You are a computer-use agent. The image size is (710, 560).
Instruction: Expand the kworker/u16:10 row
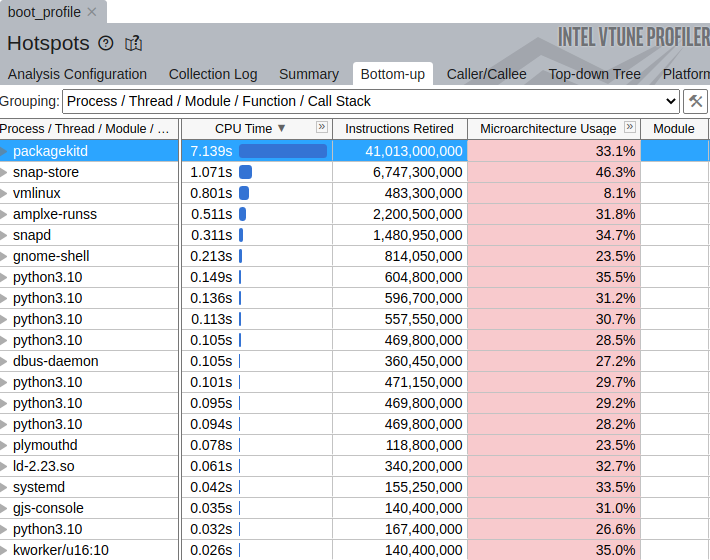click(4, 550)
